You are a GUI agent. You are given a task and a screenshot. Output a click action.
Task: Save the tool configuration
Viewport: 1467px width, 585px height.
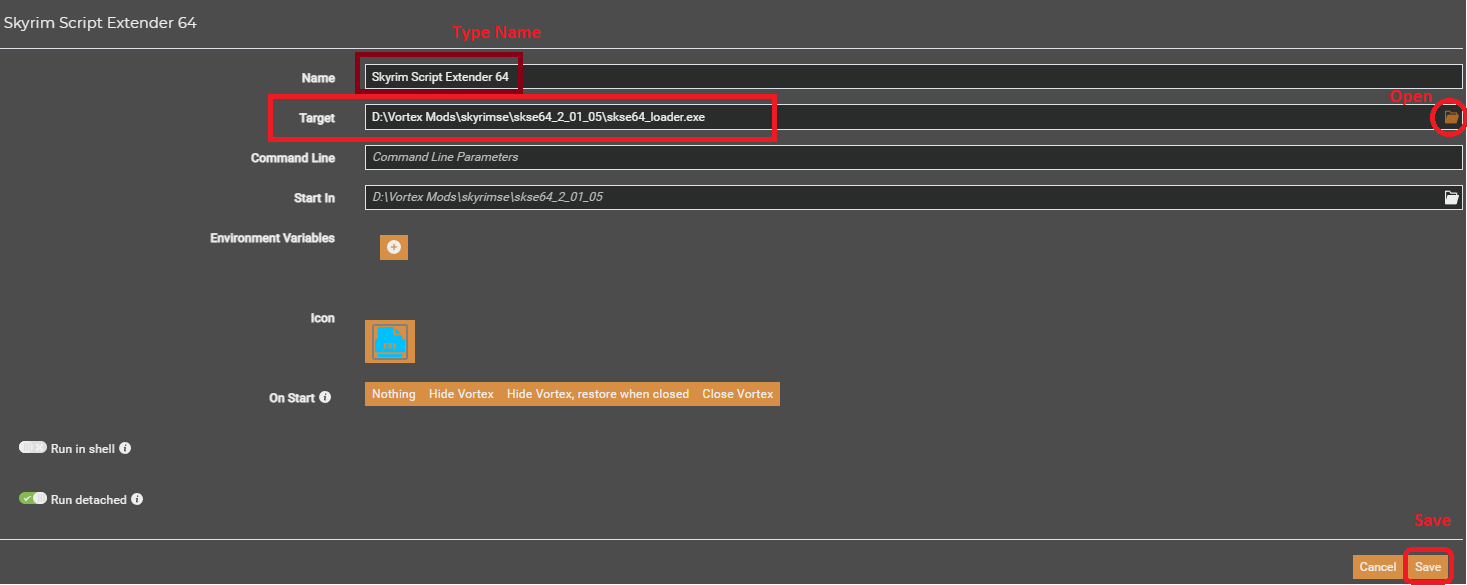1428,567
